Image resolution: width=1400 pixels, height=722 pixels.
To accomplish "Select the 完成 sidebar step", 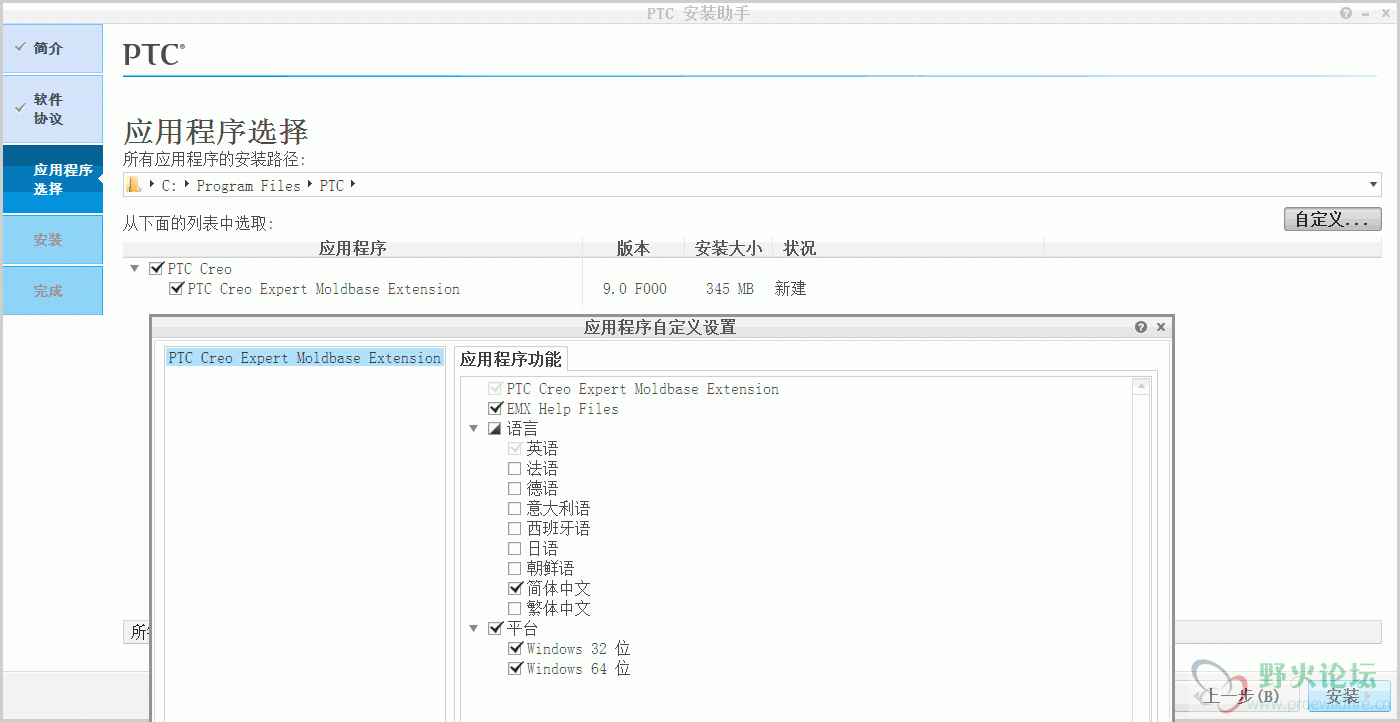I will 52,291.
